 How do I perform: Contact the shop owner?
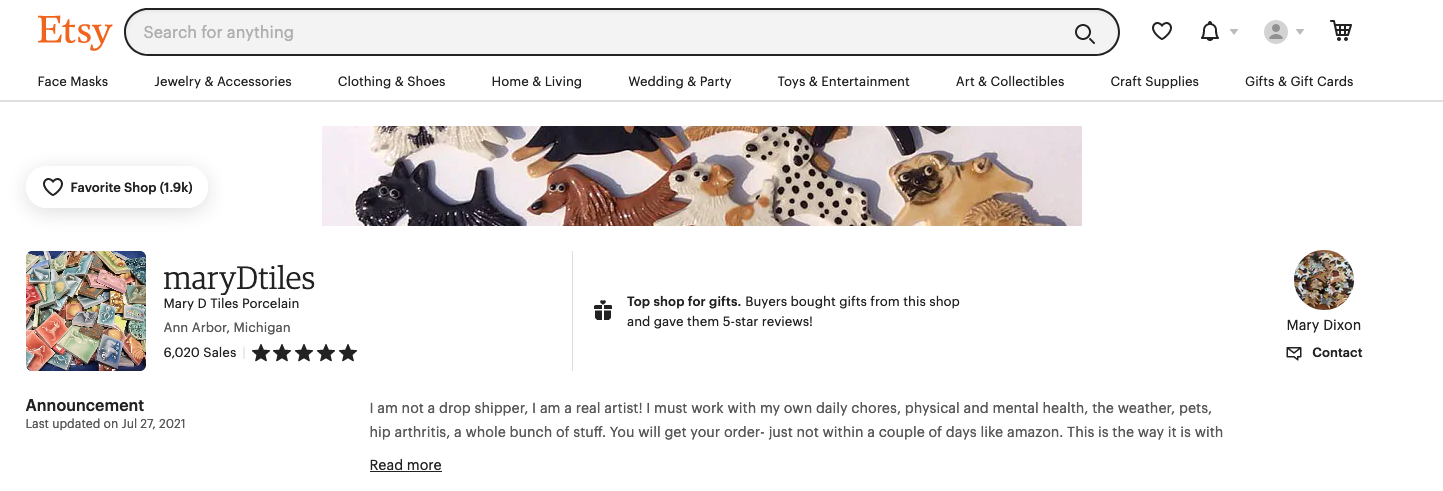point(1324,353)
